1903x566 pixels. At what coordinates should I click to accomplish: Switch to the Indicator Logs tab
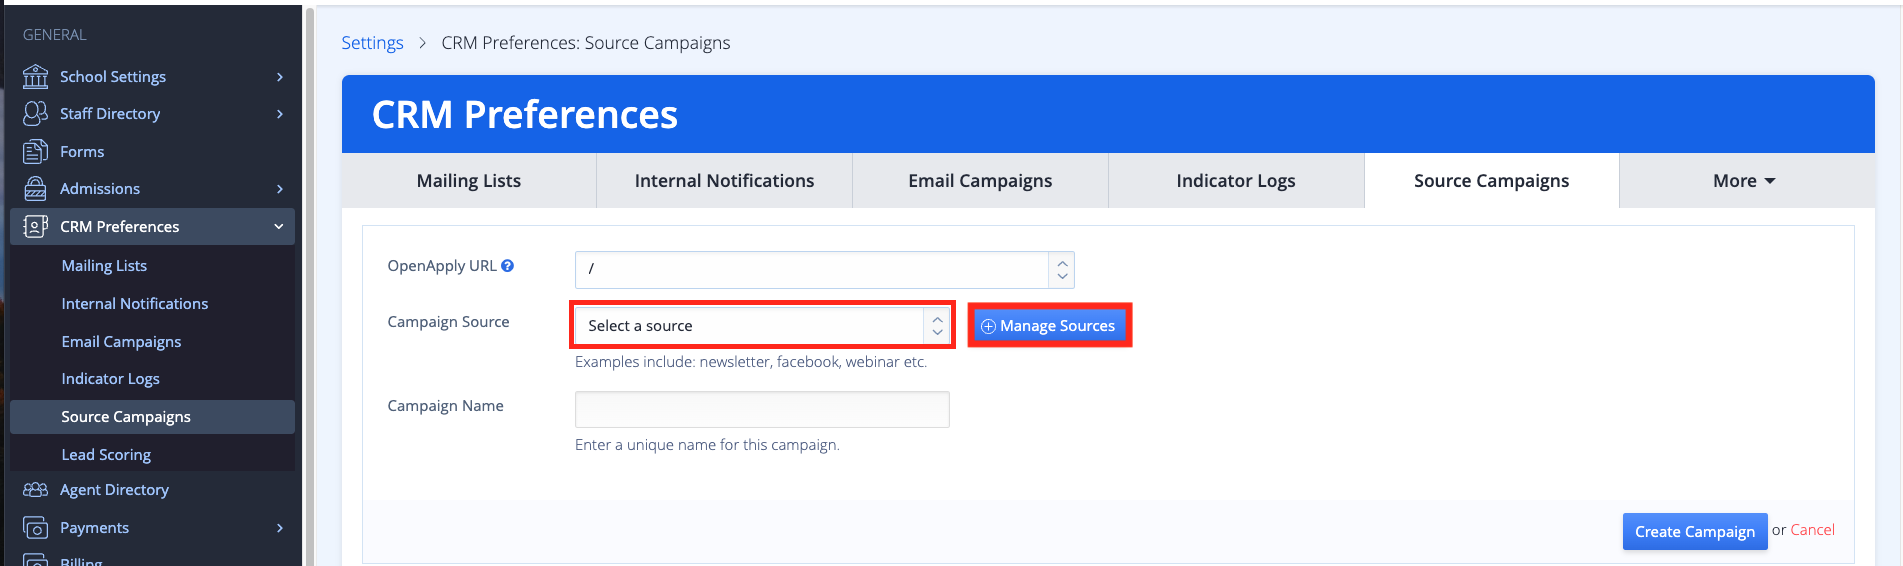tap(1235, 181)
